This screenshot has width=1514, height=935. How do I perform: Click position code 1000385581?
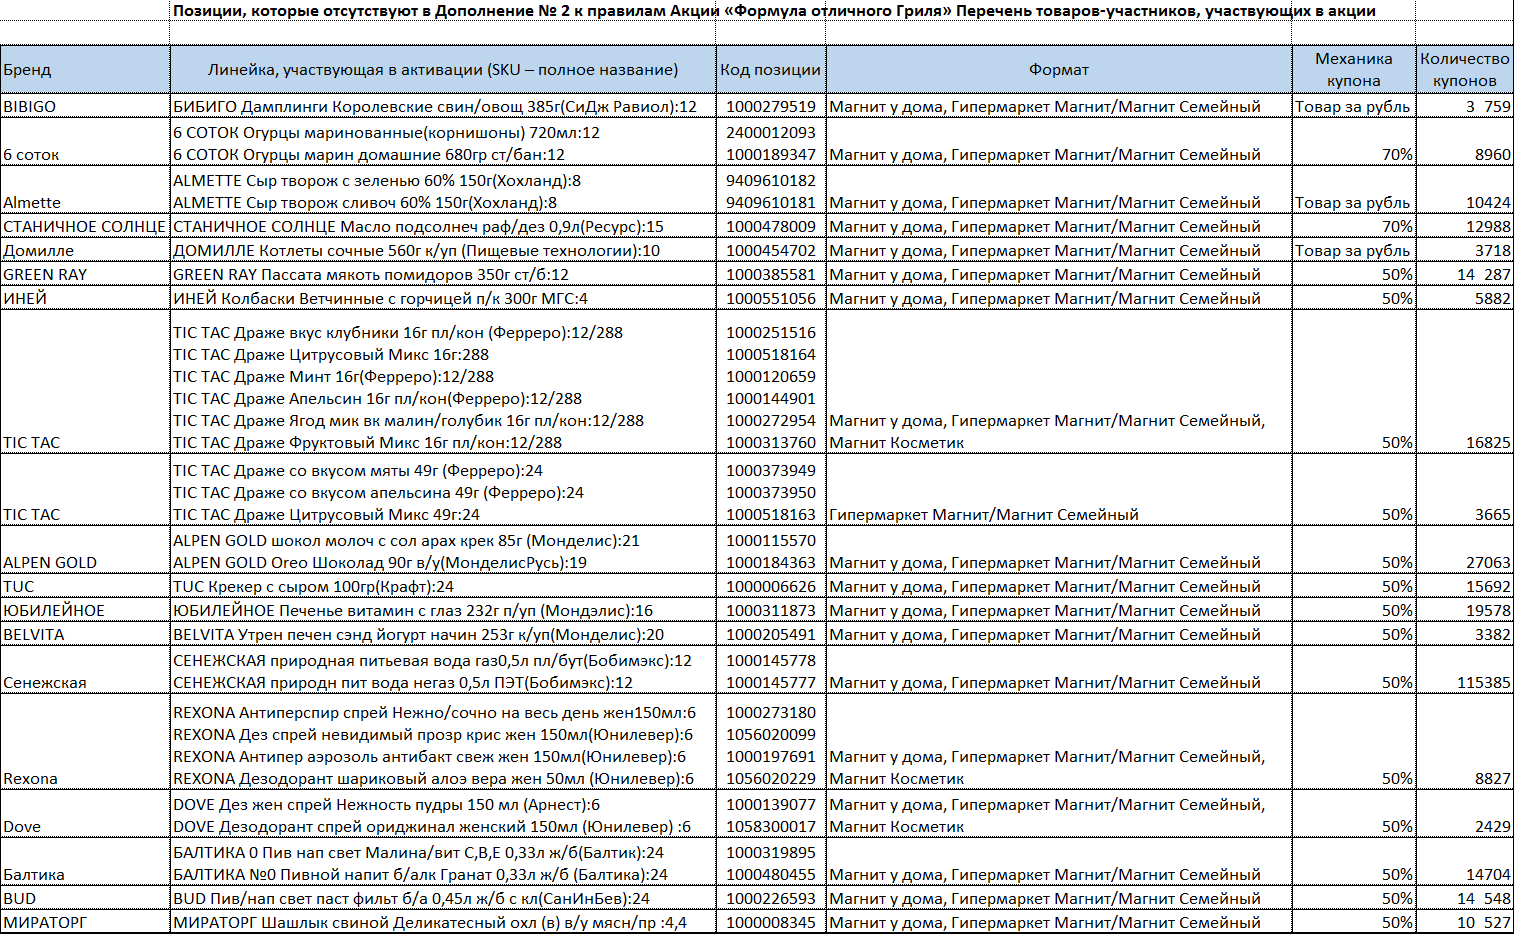click(x=770, y=274)
